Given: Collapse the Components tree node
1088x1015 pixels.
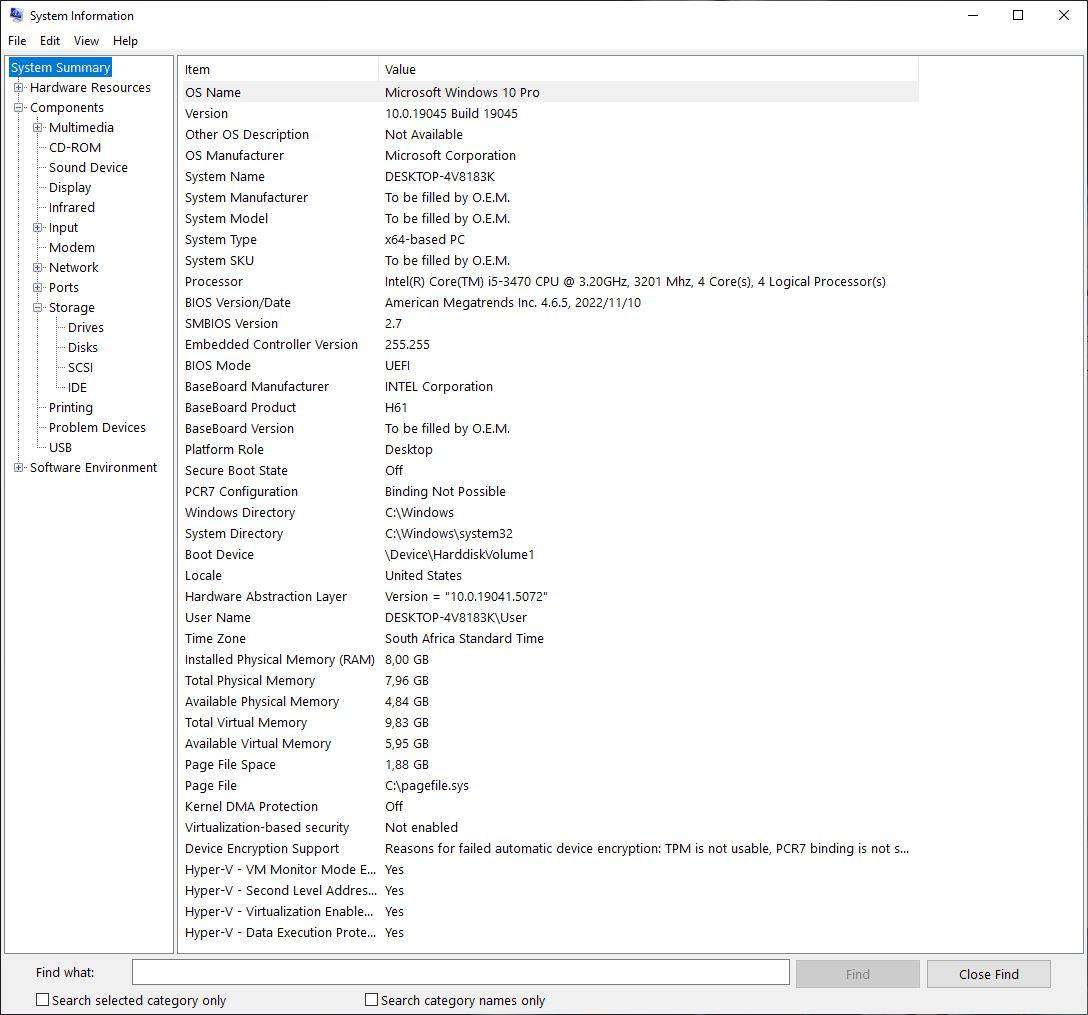Looking at the screenshot, I should click(x=18, y=107).
